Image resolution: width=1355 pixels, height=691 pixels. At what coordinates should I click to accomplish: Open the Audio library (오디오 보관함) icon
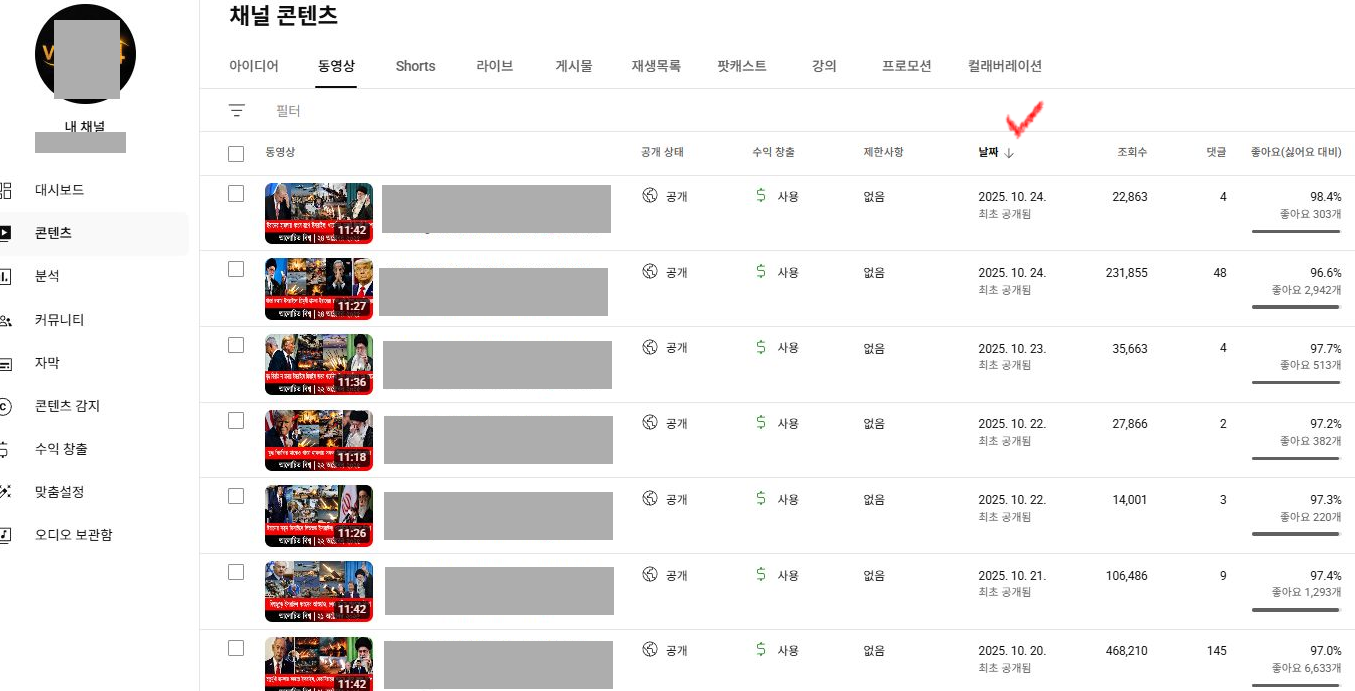pos(6,535)
